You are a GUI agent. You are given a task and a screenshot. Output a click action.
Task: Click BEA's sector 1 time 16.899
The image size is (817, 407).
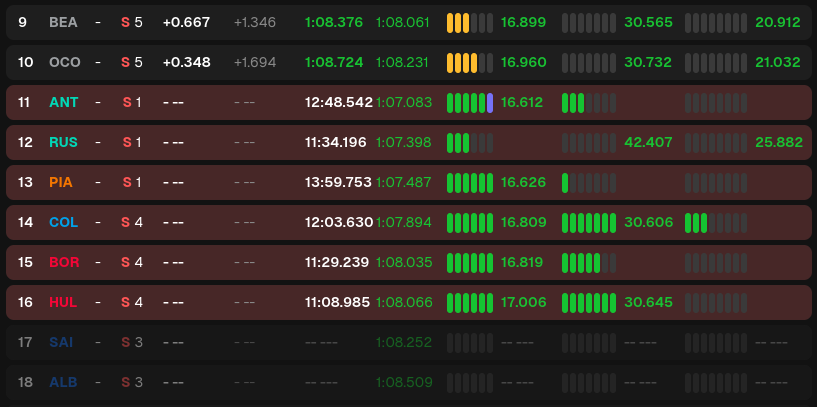tap(523, 22)
